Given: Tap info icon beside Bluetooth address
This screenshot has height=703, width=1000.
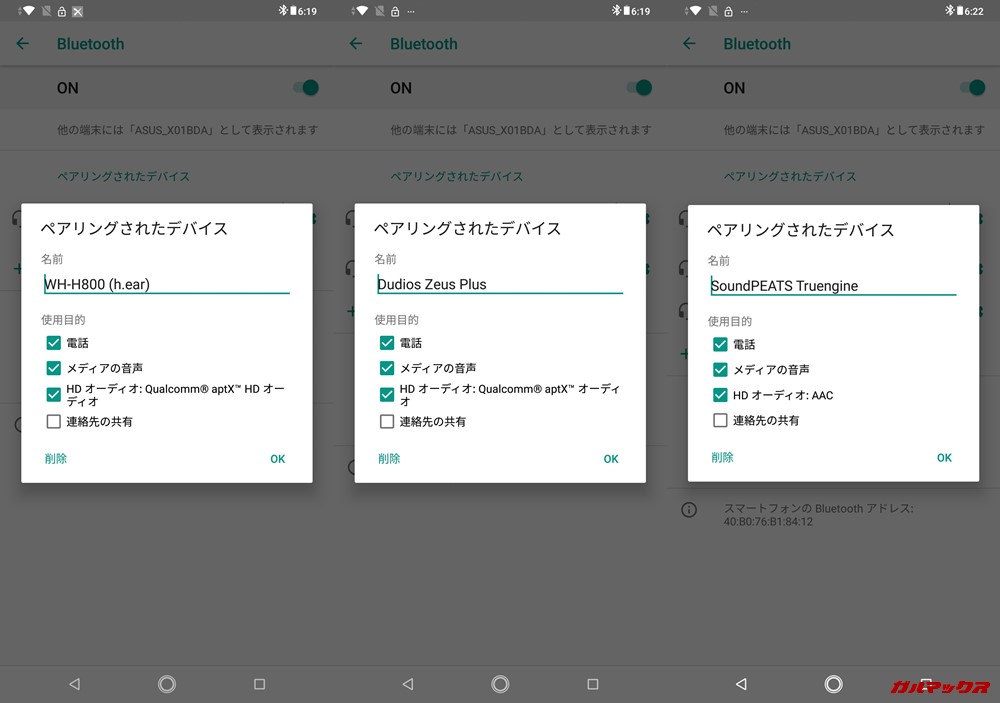Looking at the screenshot, I should tap(689, 510).
